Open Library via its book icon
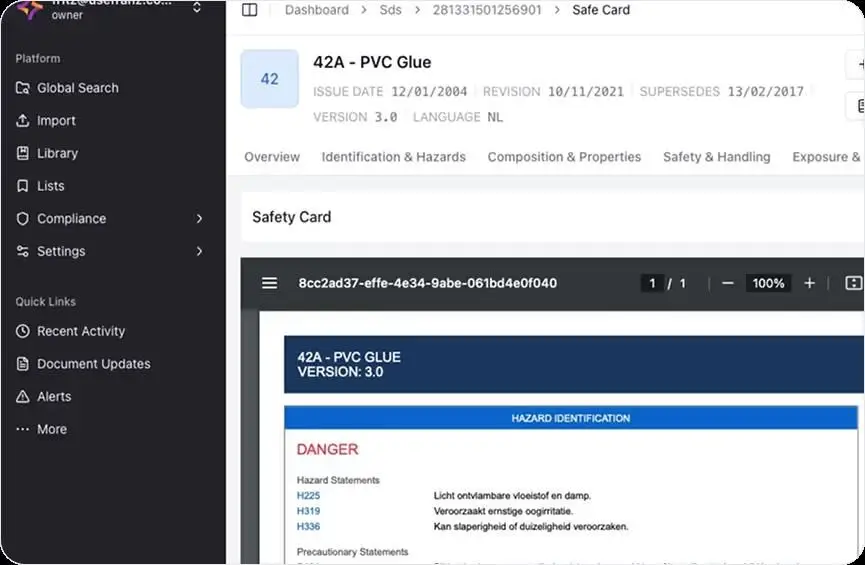This screenshot has height=565, width=865. coord(23,153)
